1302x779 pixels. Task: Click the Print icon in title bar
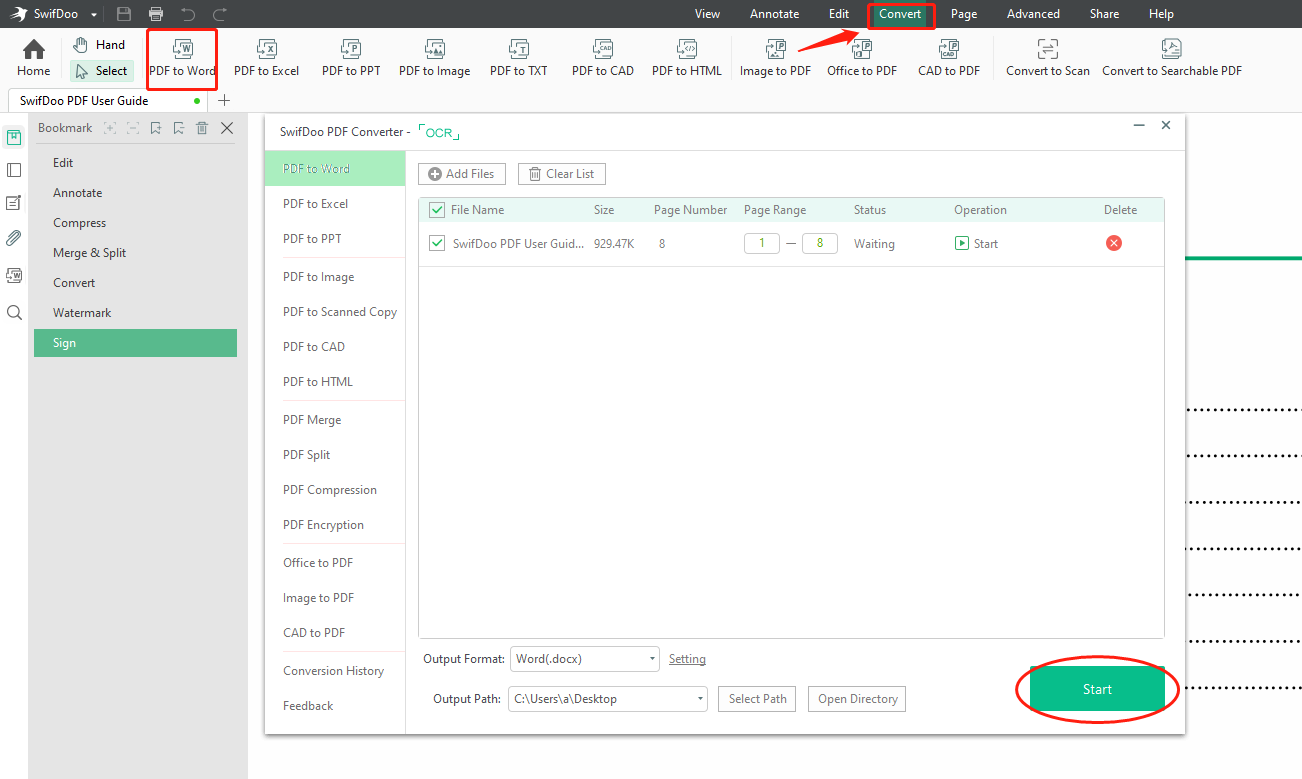156,14
